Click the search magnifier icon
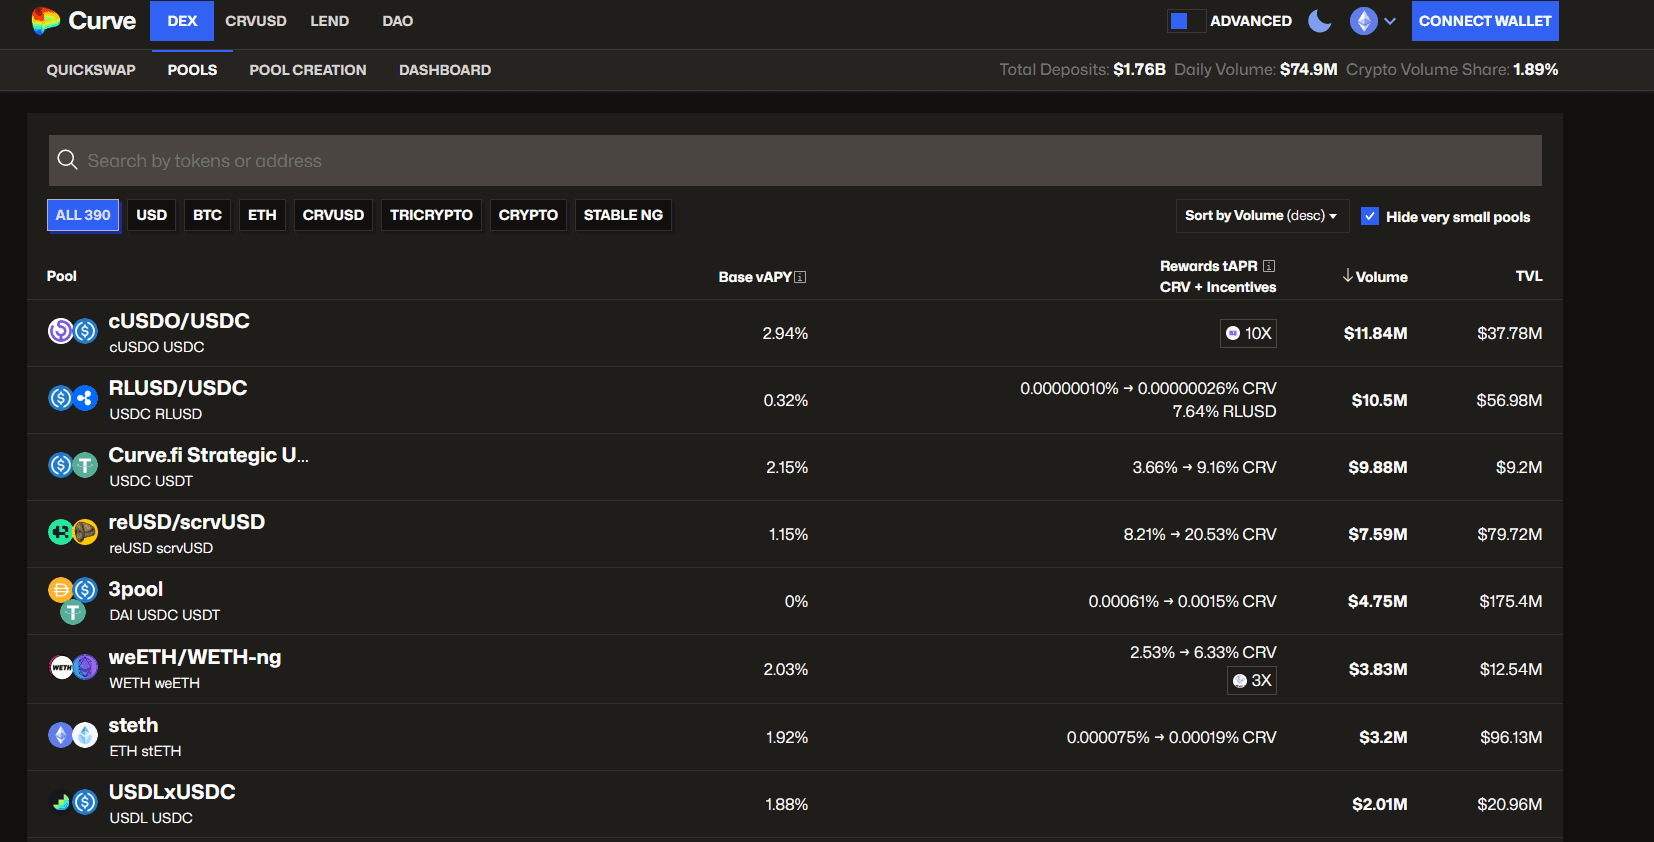 pyautogui.click(x=67, y=160)
